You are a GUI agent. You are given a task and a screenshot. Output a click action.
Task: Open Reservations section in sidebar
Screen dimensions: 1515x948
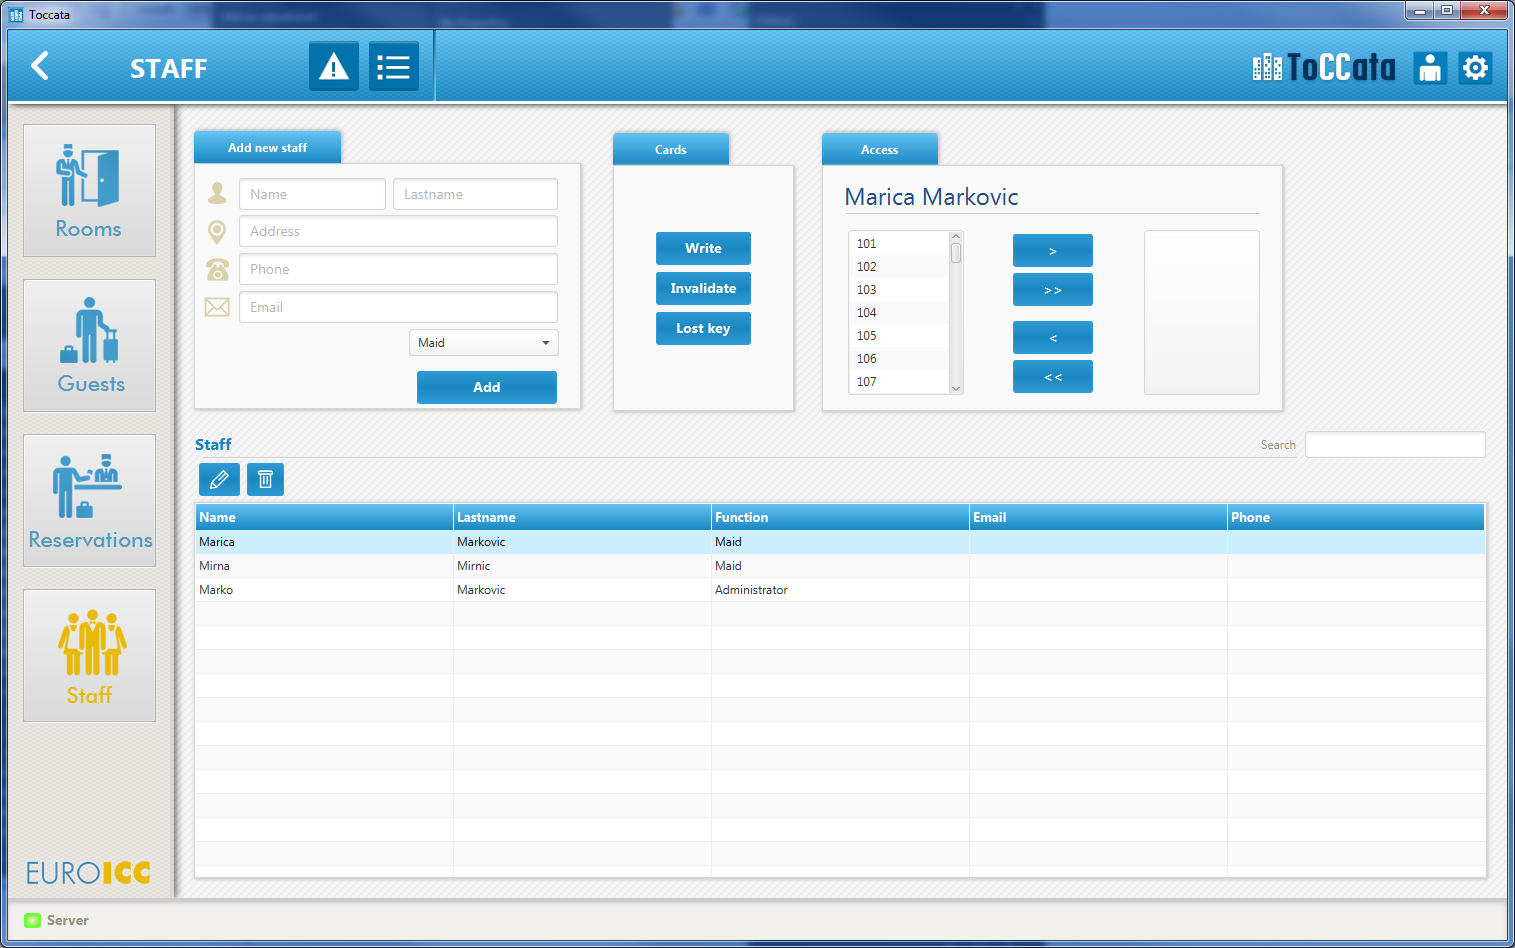89,500
